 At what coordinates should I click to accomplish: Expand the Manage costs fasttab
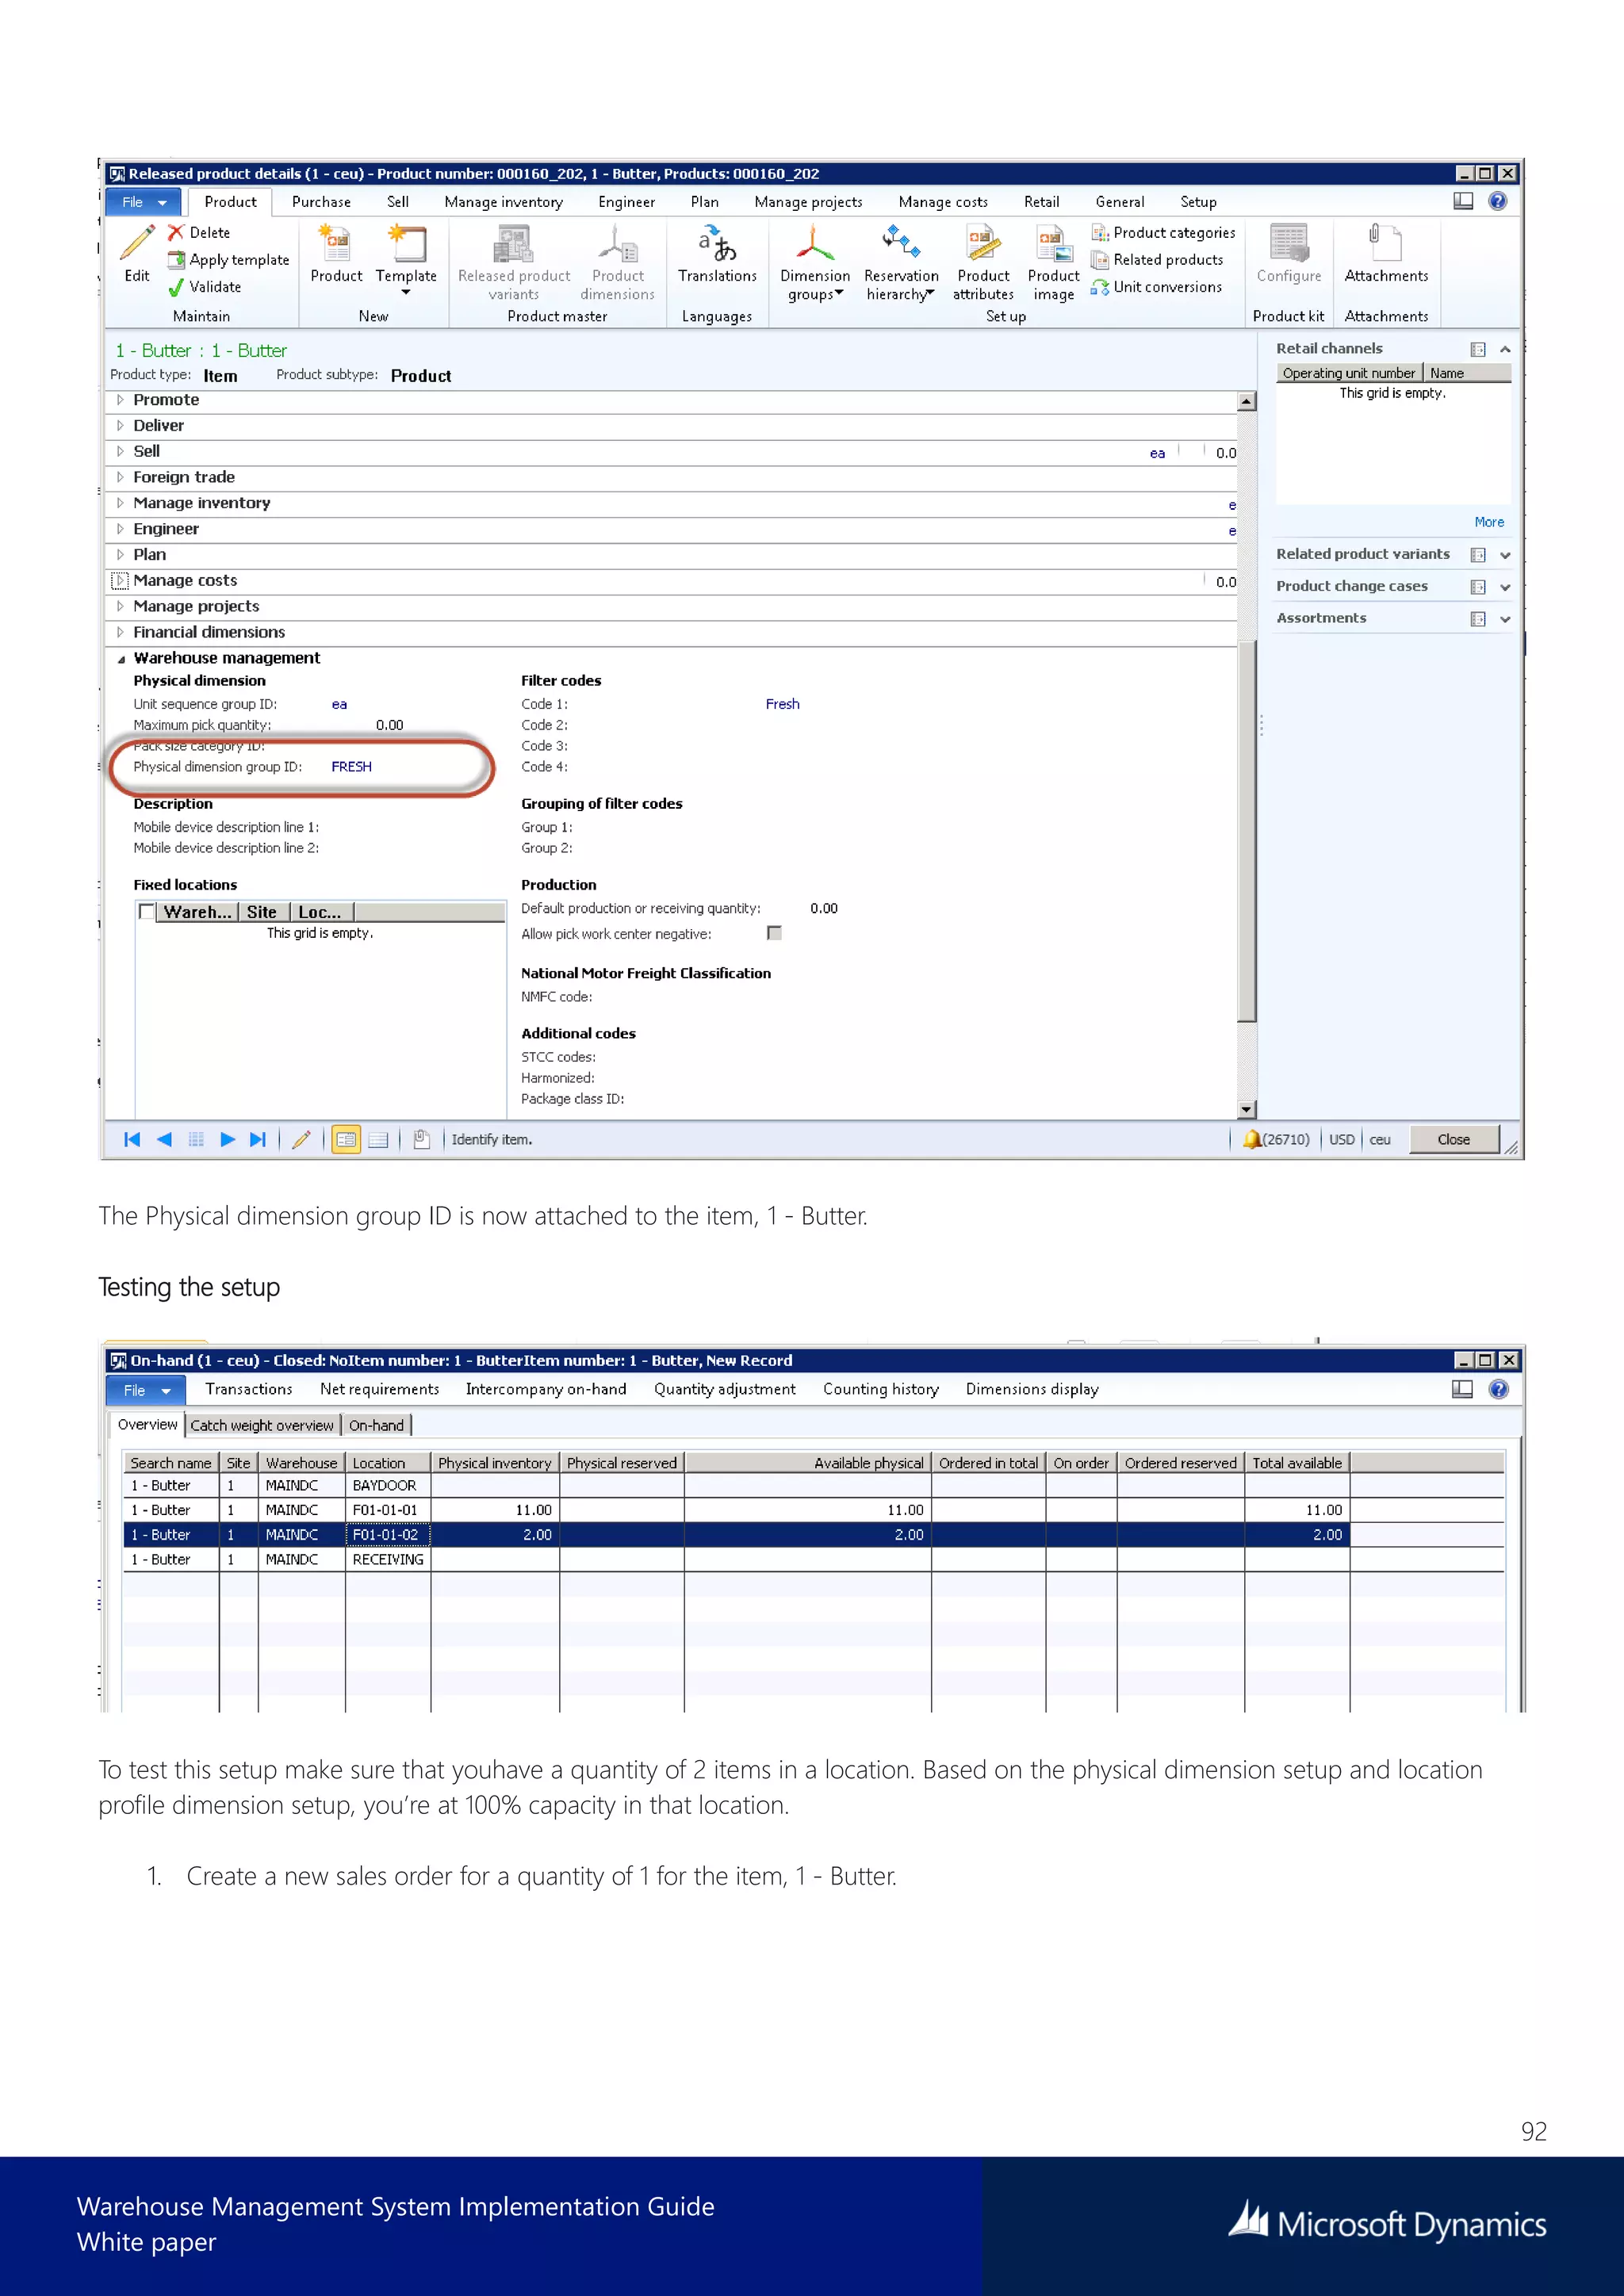coord(120,581)
